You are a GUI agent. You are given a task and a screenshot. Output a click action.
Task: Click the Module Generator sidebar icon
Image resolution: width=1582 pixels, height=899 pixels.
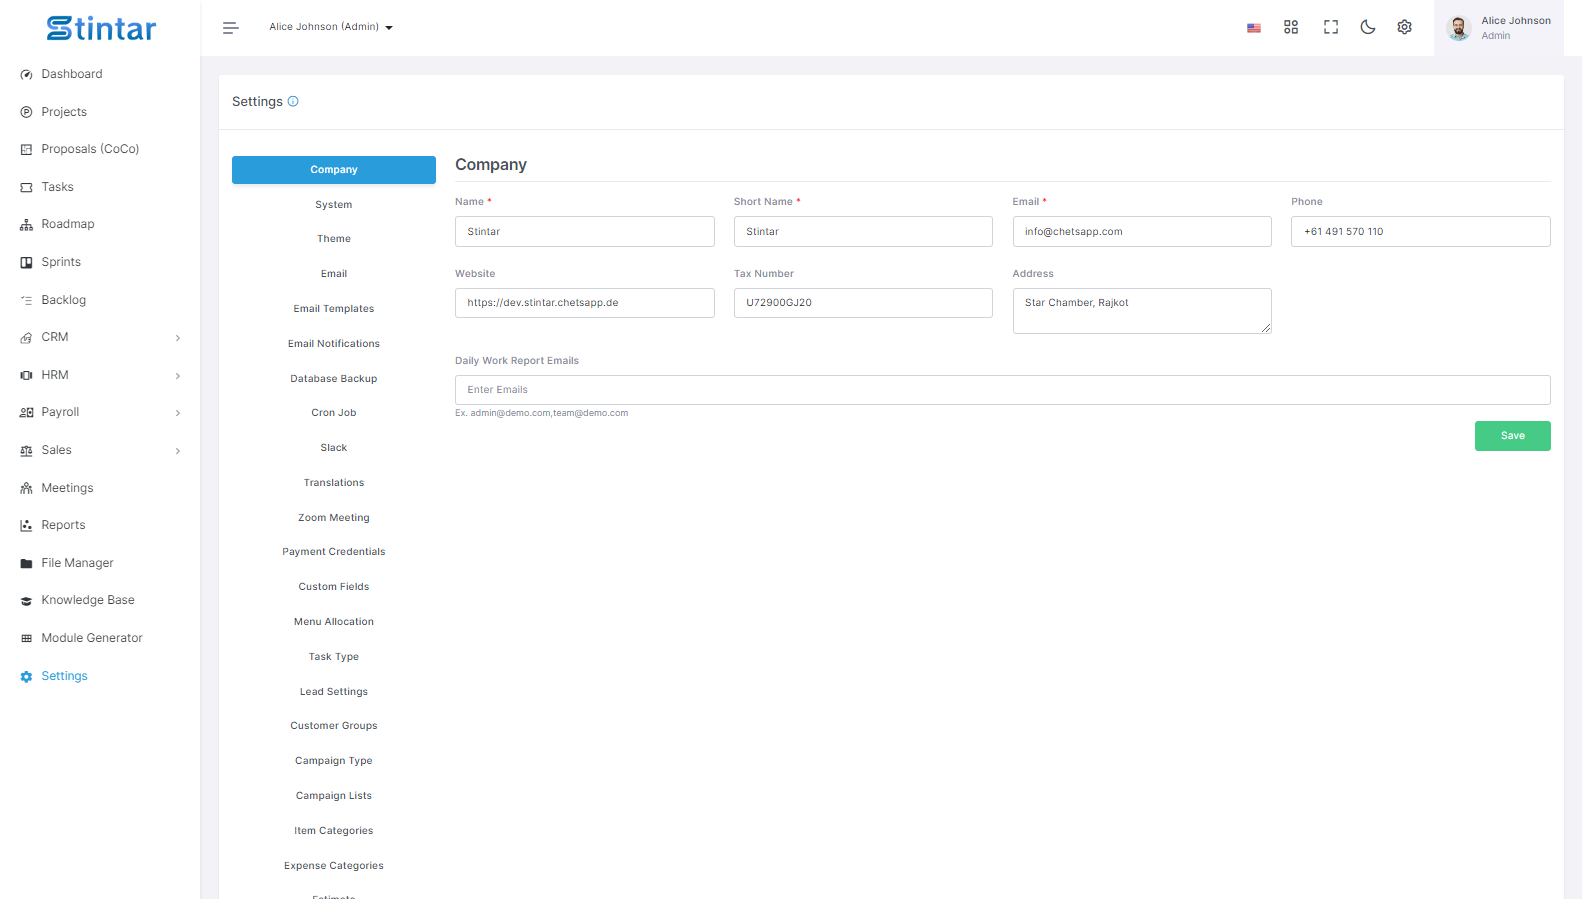tap(26, 638)
